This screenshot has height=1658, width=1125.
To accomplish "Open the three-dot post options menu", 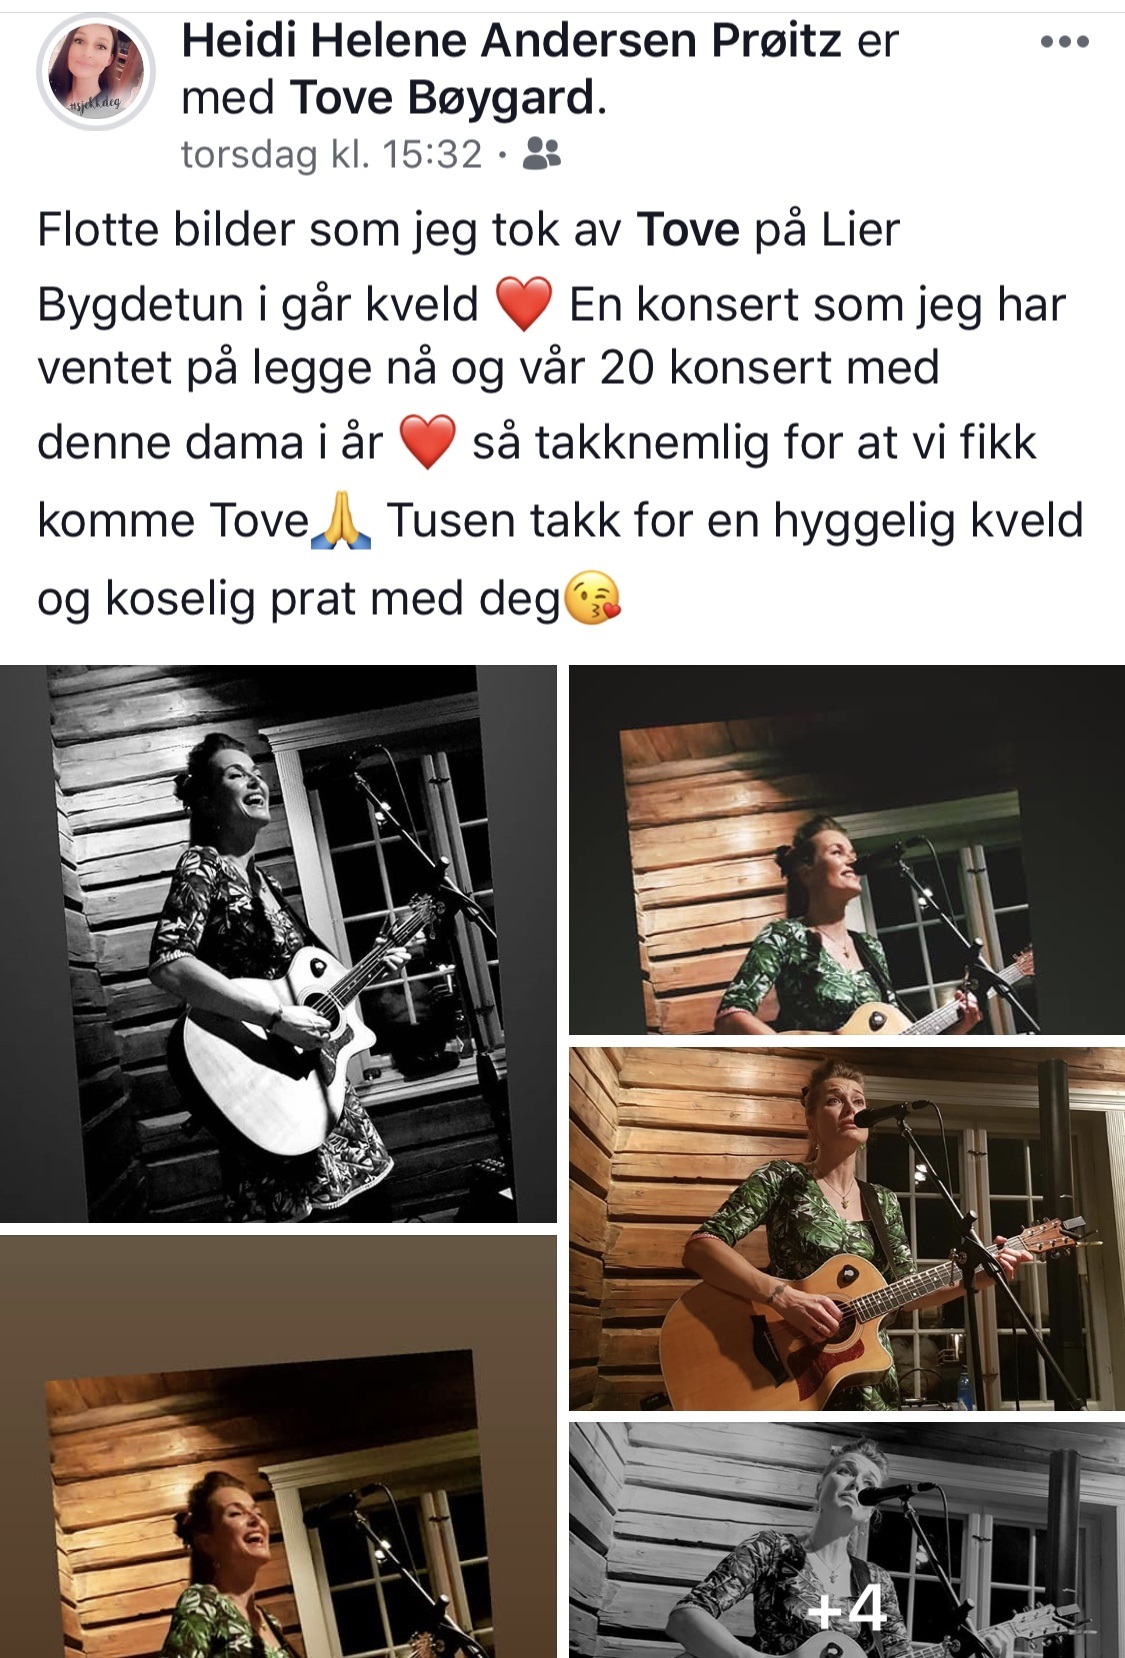I will (x=1064, y=42).
